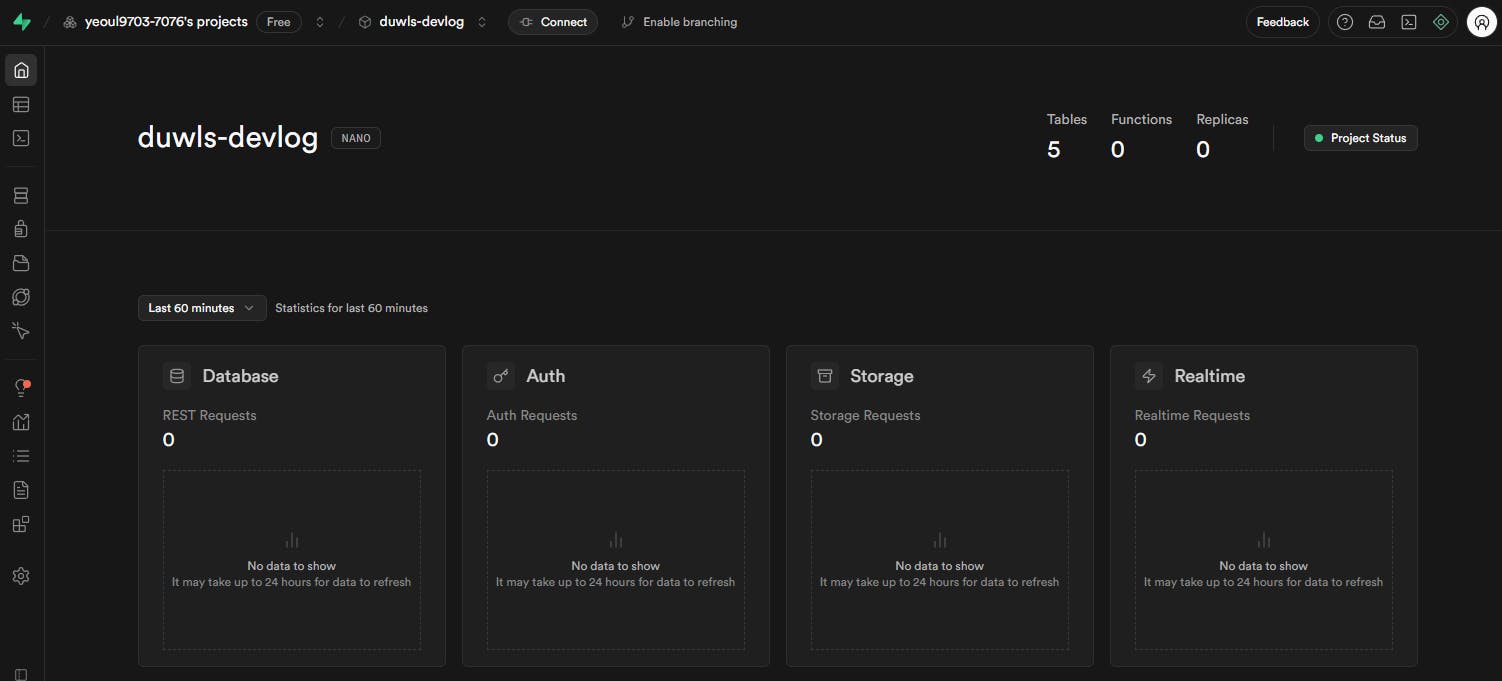This screenshot has width=1502, height=681.
Task: Click the Replicas count 0
Action: pos(1203,150)
